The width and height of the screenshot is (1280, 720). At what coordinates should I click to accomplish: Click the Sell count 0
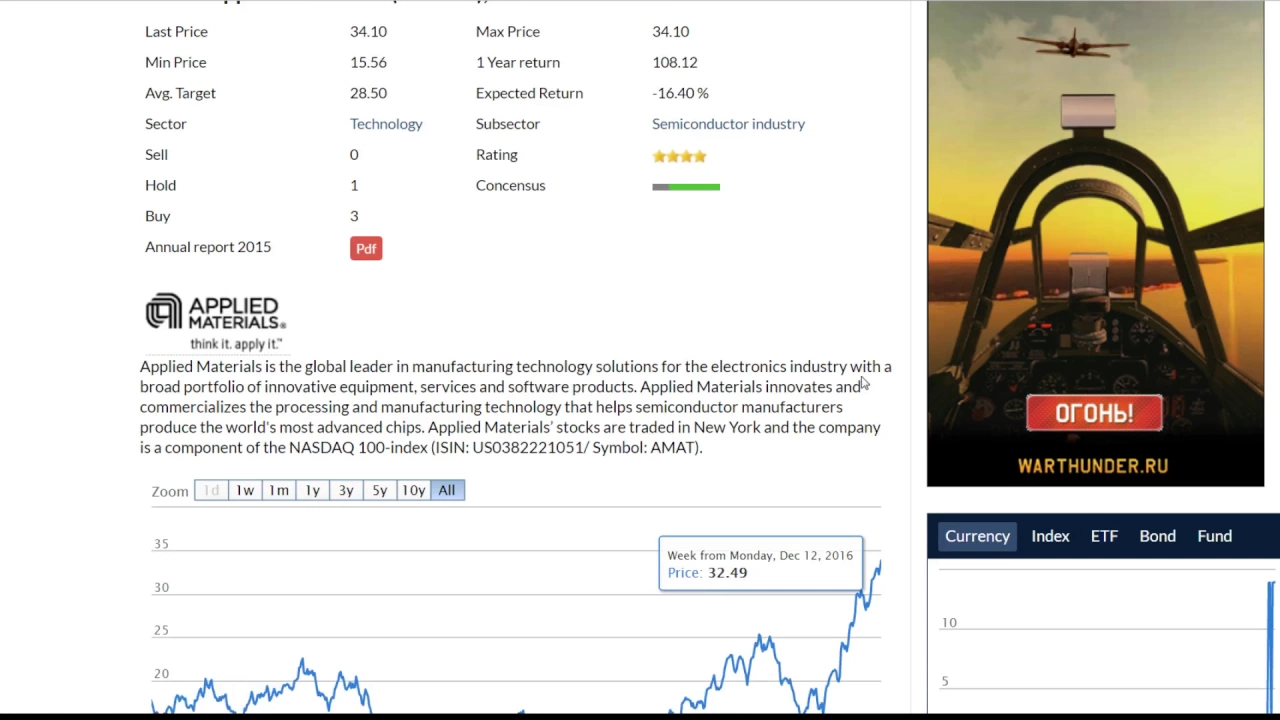click(354, 155)
